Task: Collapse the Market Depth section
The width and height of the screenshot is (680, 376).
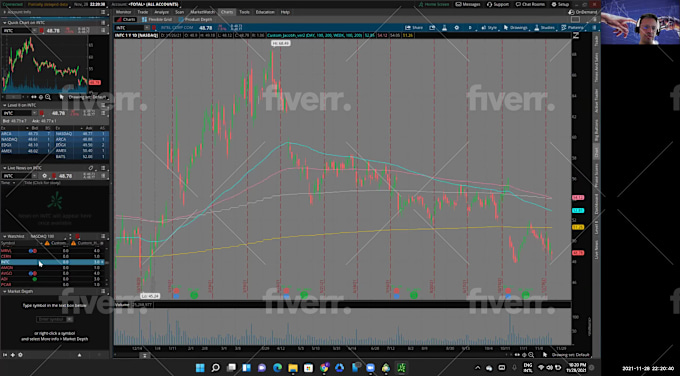Action: (x=4, y=291)
